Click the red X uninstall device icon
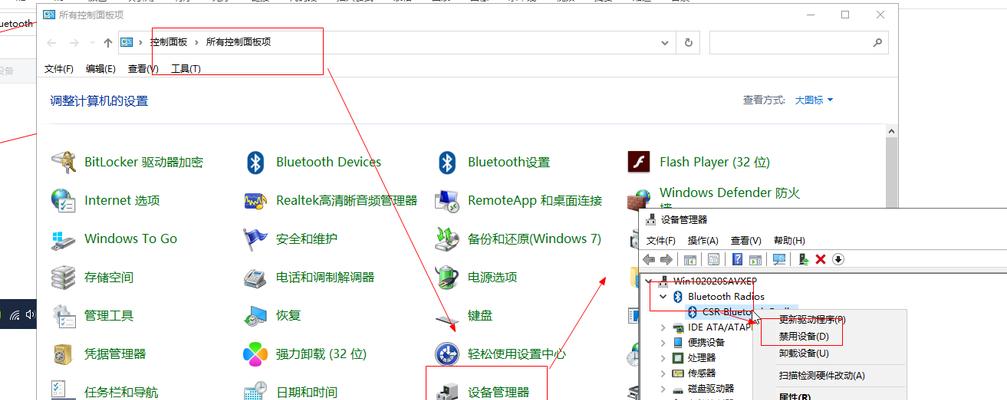 [x=820, y=259]
